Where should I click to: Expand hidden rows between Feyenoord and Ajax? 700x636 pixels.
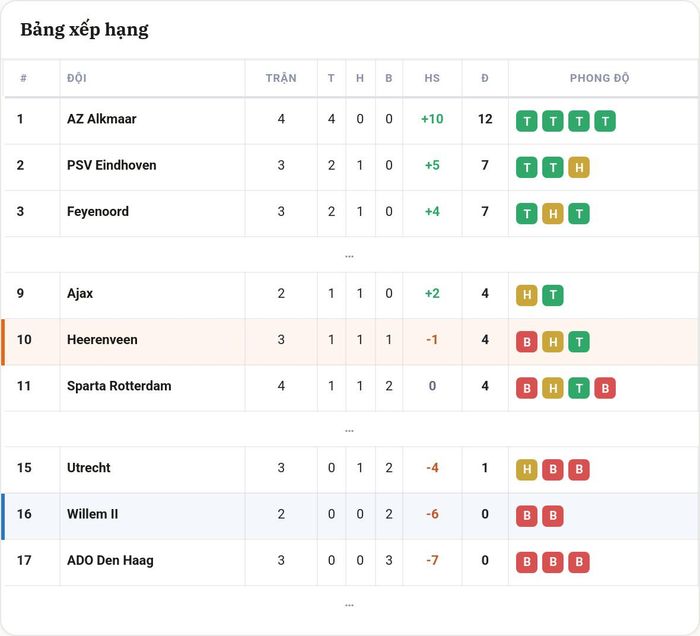pos(349,256)
